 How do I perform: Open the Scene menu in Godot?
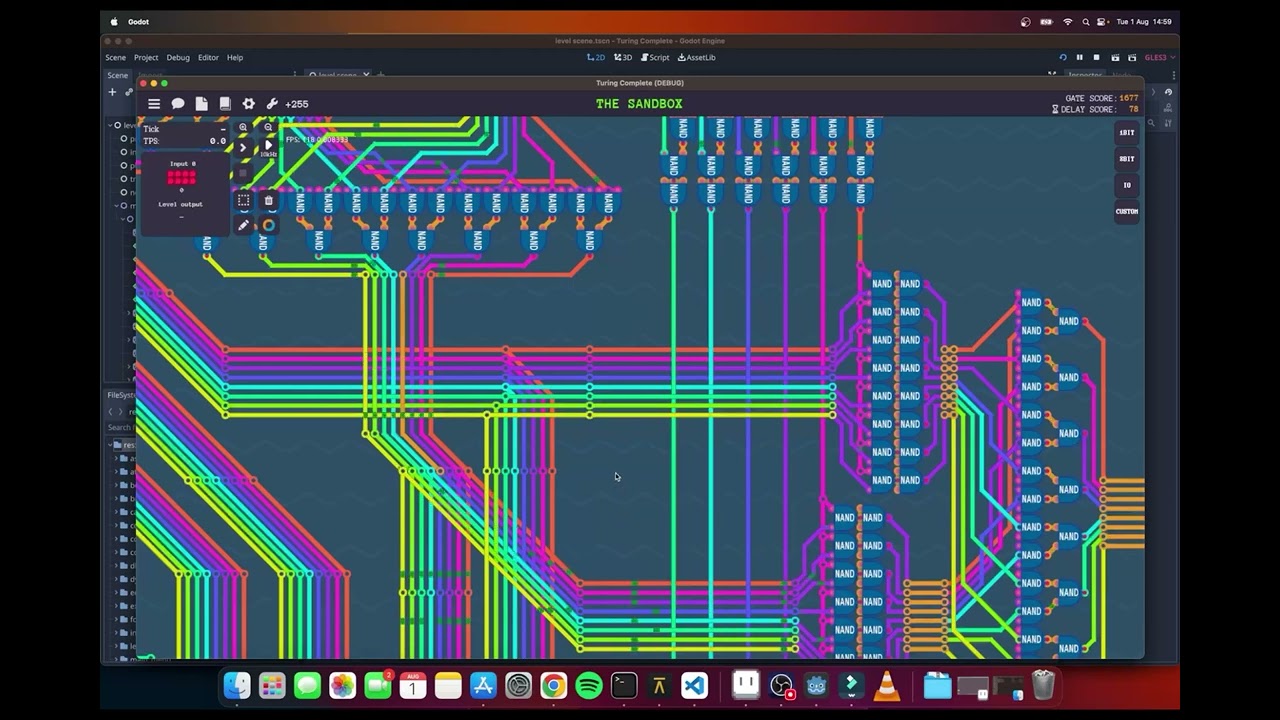click(116, 57)
